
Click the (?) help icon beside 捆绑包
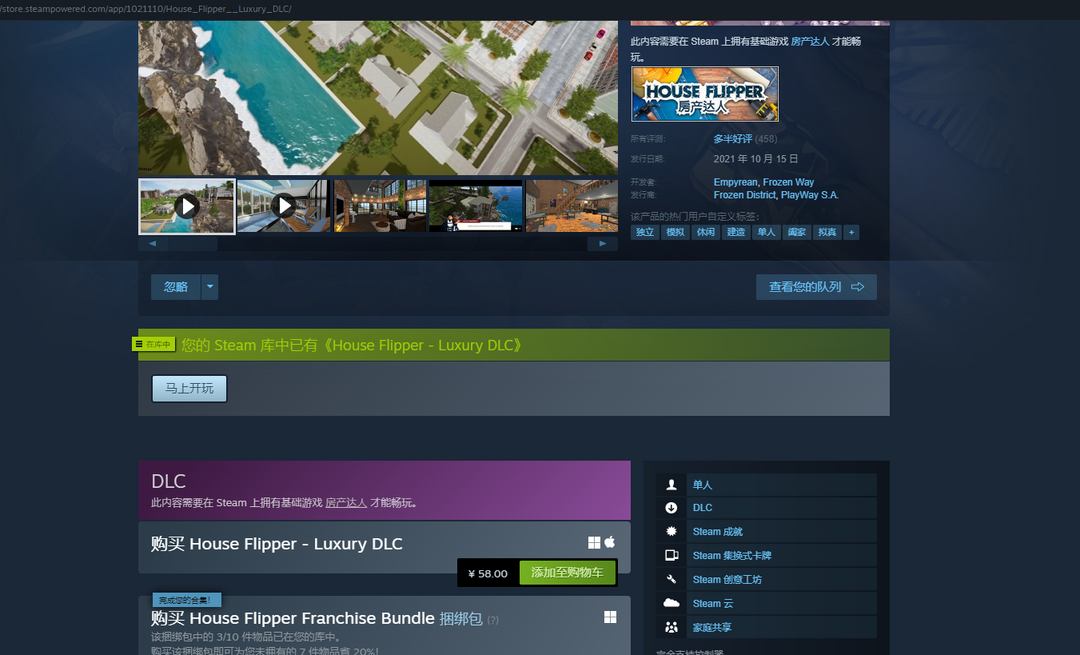click(x=492, y=620)
